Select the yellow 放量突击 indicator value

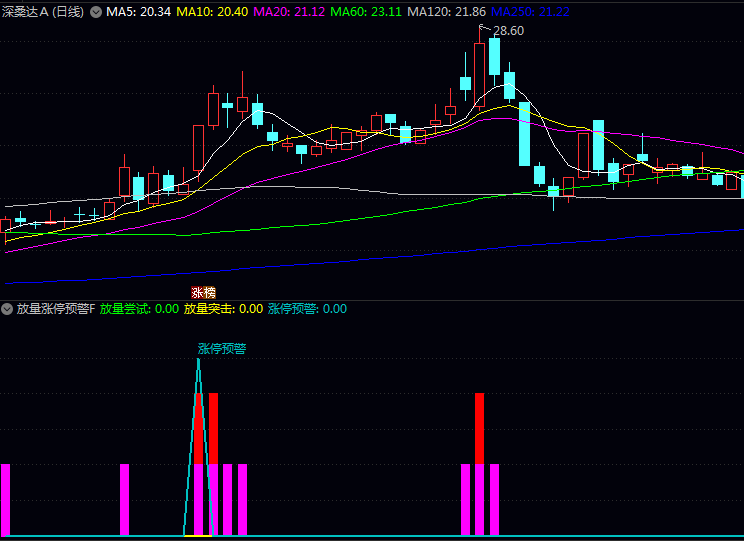click(223, 309)
